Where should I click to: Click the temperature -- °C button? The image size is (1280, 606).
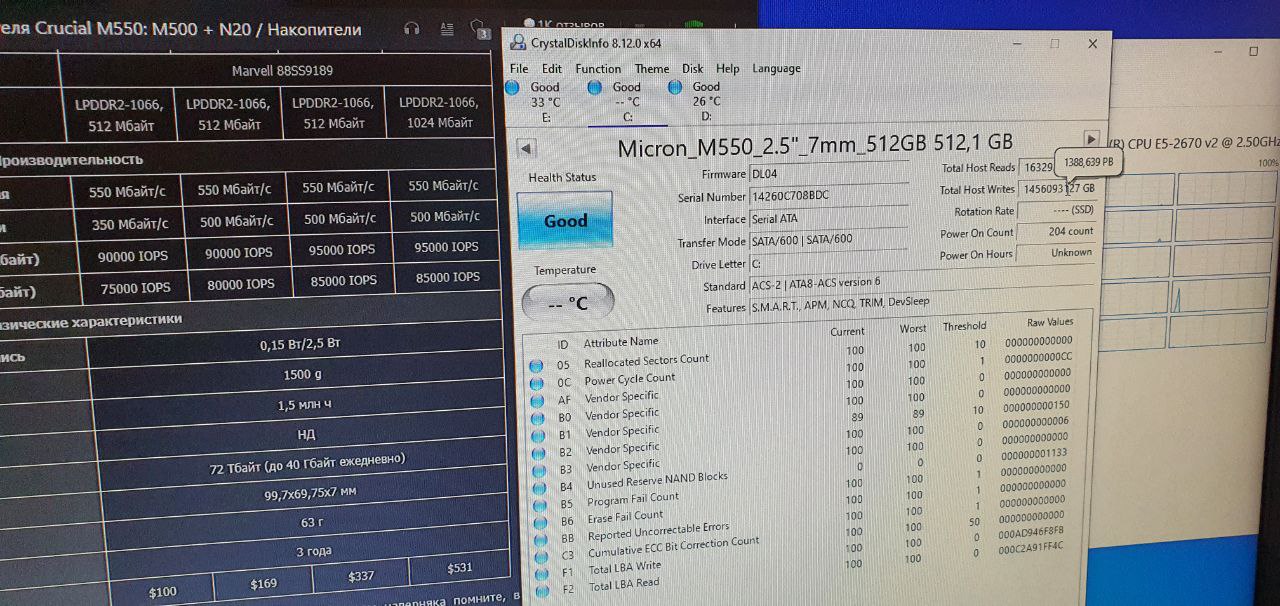coord(567,302)
